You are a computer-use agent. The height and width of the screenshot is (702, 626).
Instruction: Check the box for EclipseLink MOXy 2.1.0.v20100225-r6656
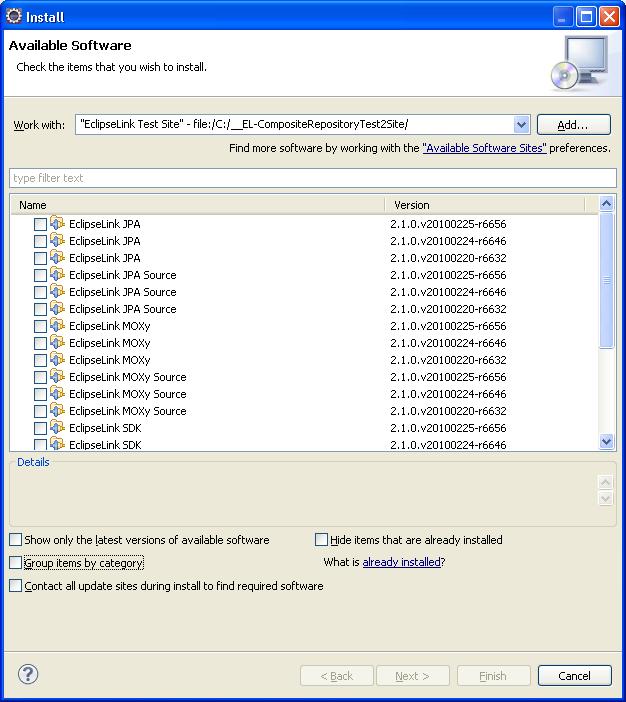tap(40, 326)
